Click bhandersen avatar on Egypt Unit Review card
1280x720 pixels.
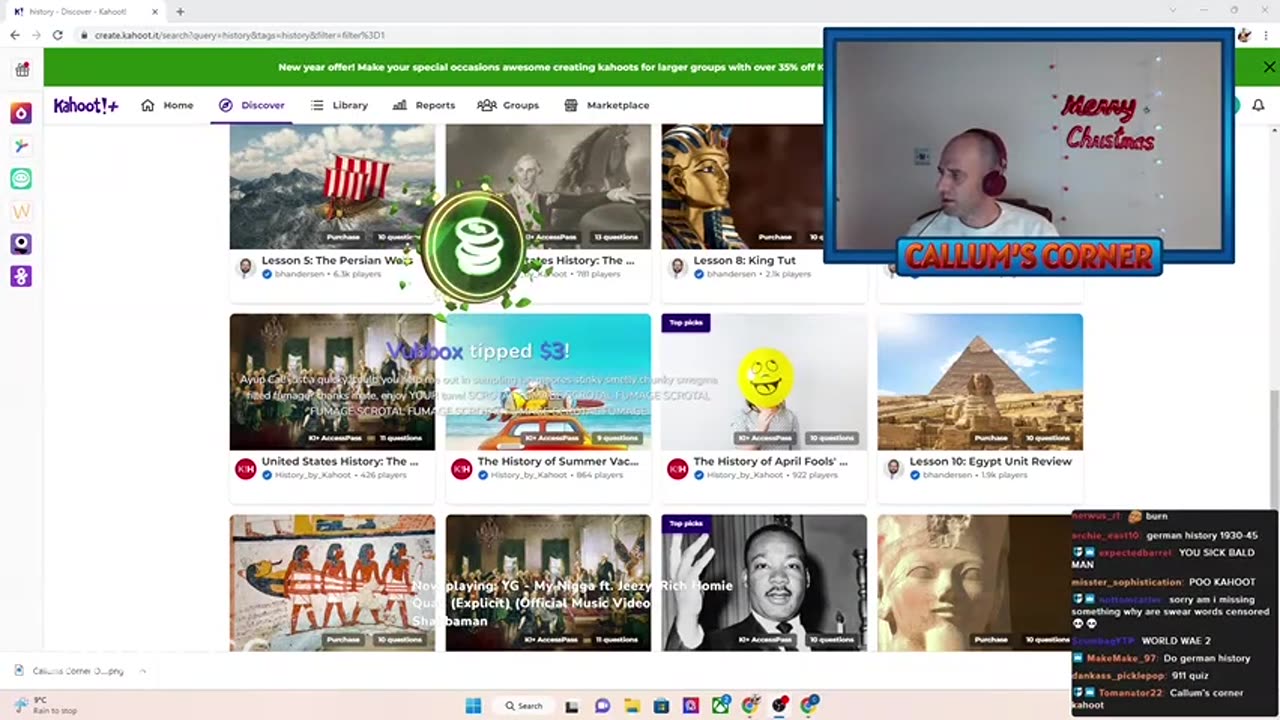point(893,468)
